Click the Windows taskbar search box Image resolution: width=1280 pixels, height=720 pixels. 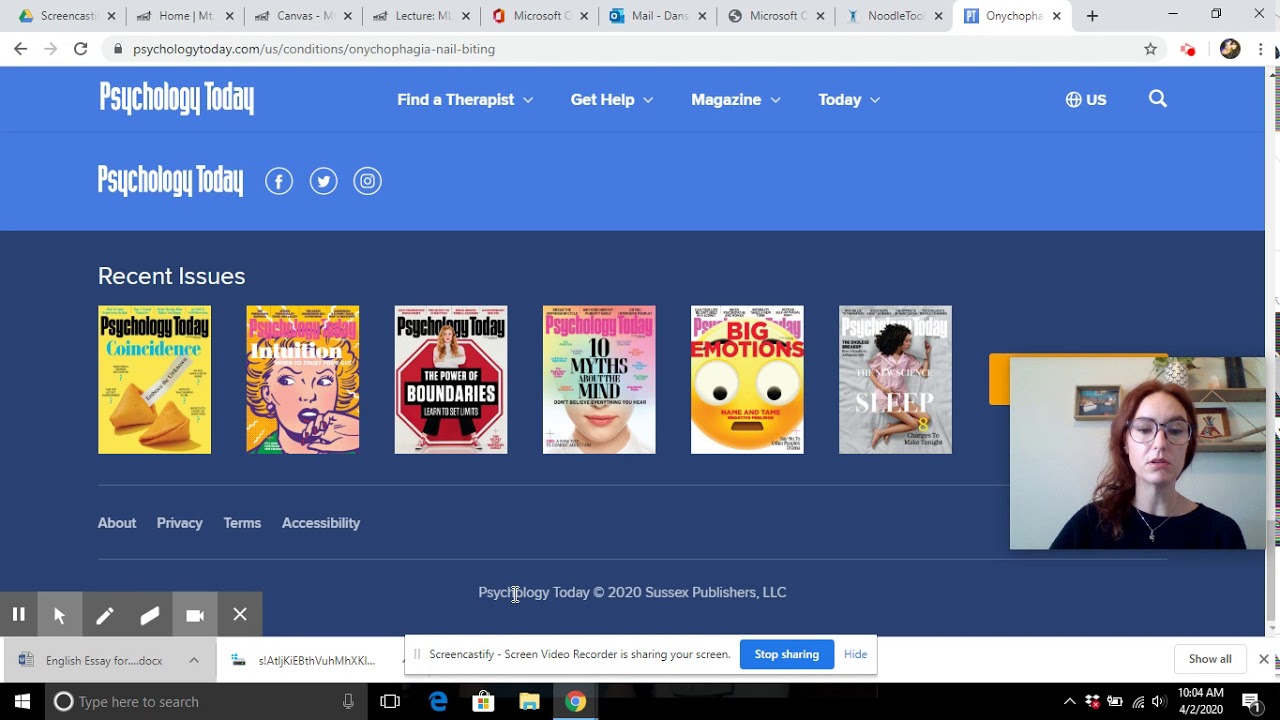(206, 702)
